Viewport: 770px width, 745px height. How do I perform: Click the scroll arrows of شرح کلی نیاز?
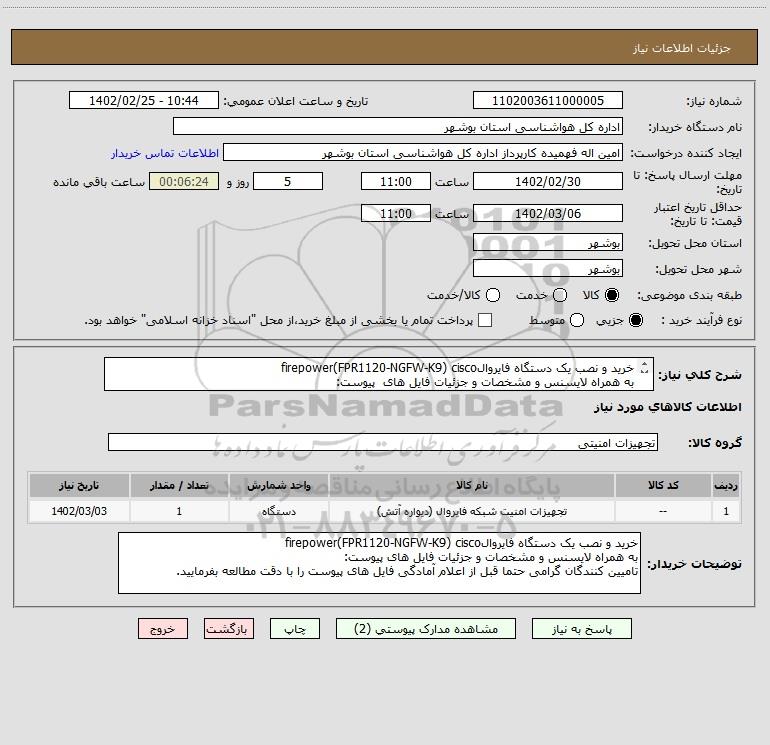[645, 368]
